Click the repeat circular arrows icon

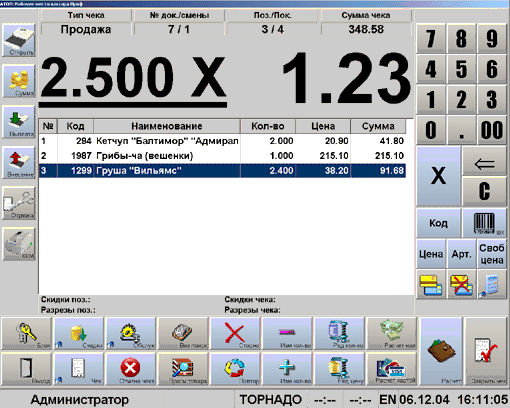click(x=235, y=369)
